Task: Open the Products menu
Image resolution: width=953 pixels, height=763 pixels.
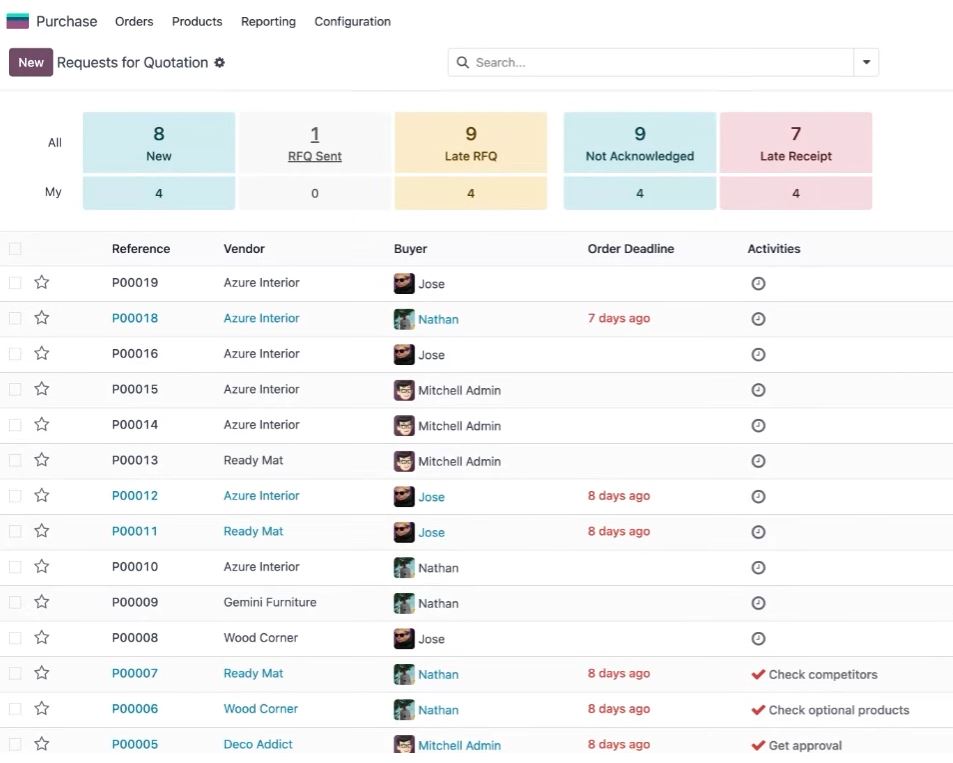Action: coord(197,21)
